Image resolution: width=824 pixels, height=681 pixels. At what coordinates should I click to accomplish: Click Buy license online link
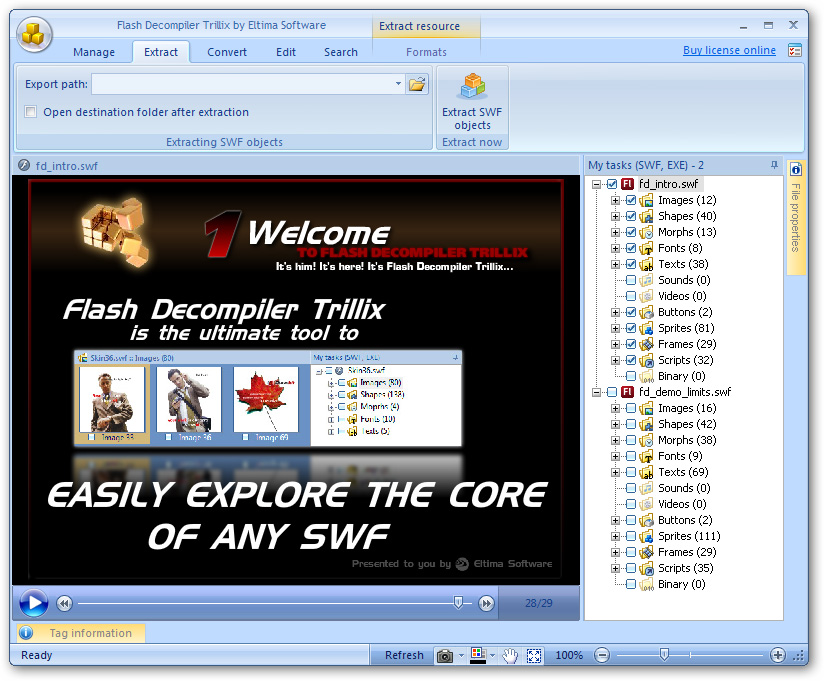point(729,50)
